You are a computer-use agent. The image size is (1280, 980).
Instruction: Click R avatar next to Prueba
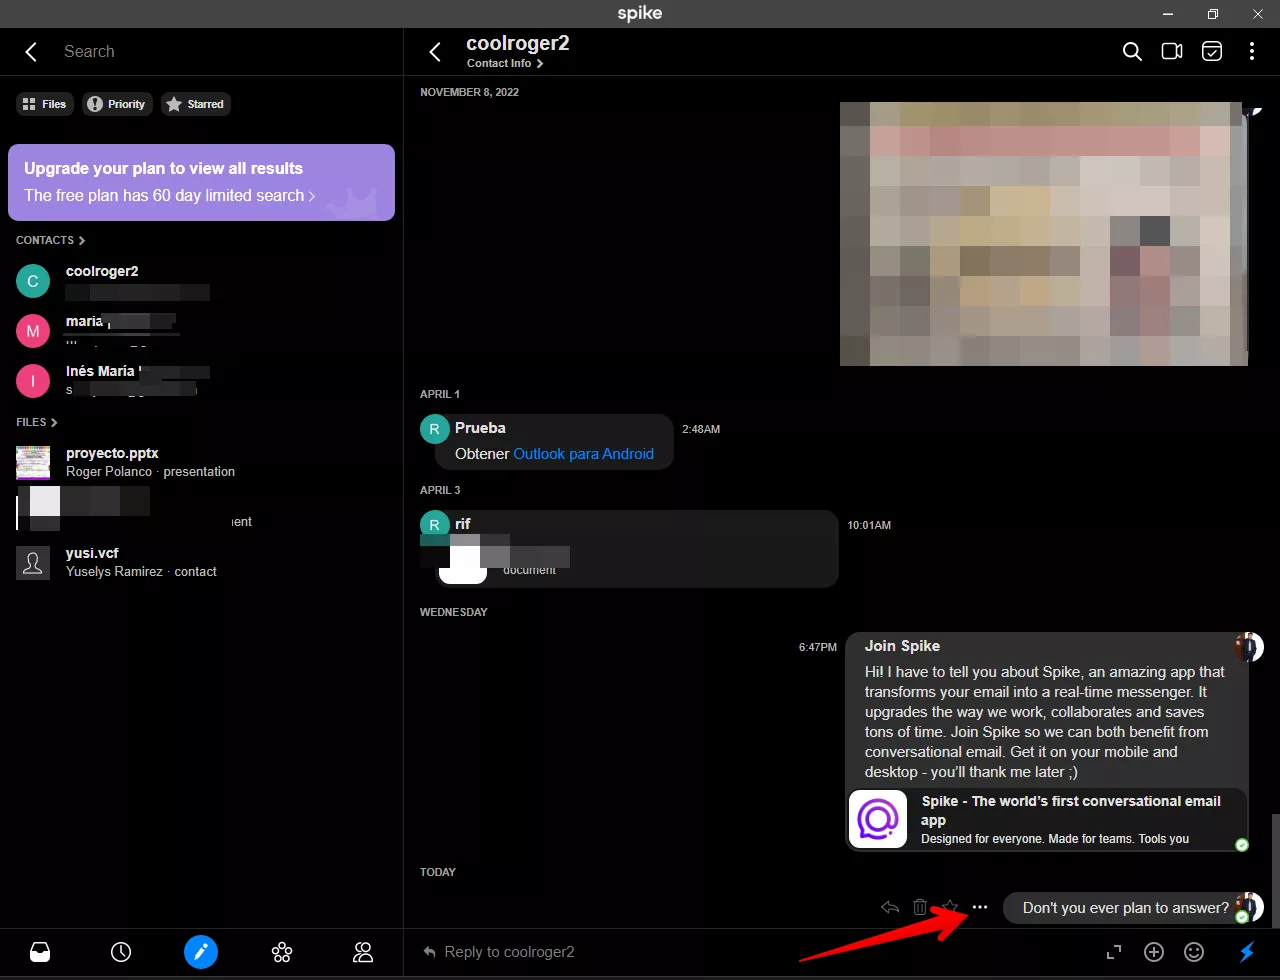(434, 429)
